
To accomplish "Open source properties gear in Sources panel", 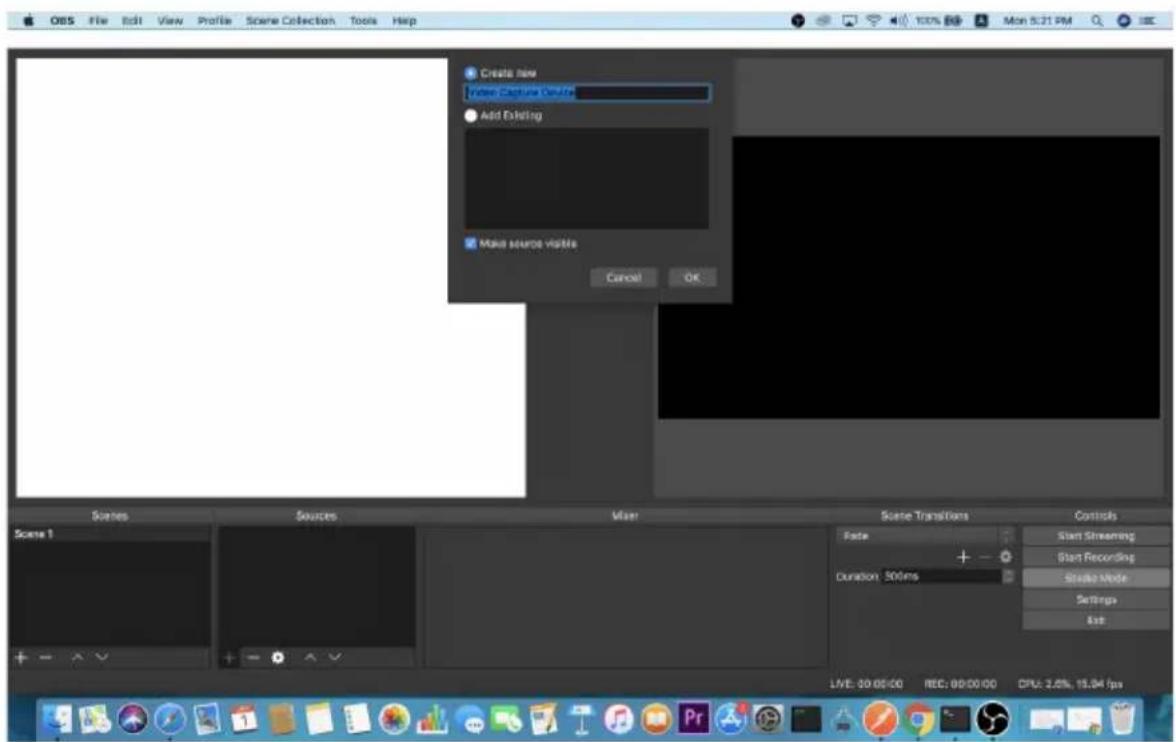I will (278, 658).
